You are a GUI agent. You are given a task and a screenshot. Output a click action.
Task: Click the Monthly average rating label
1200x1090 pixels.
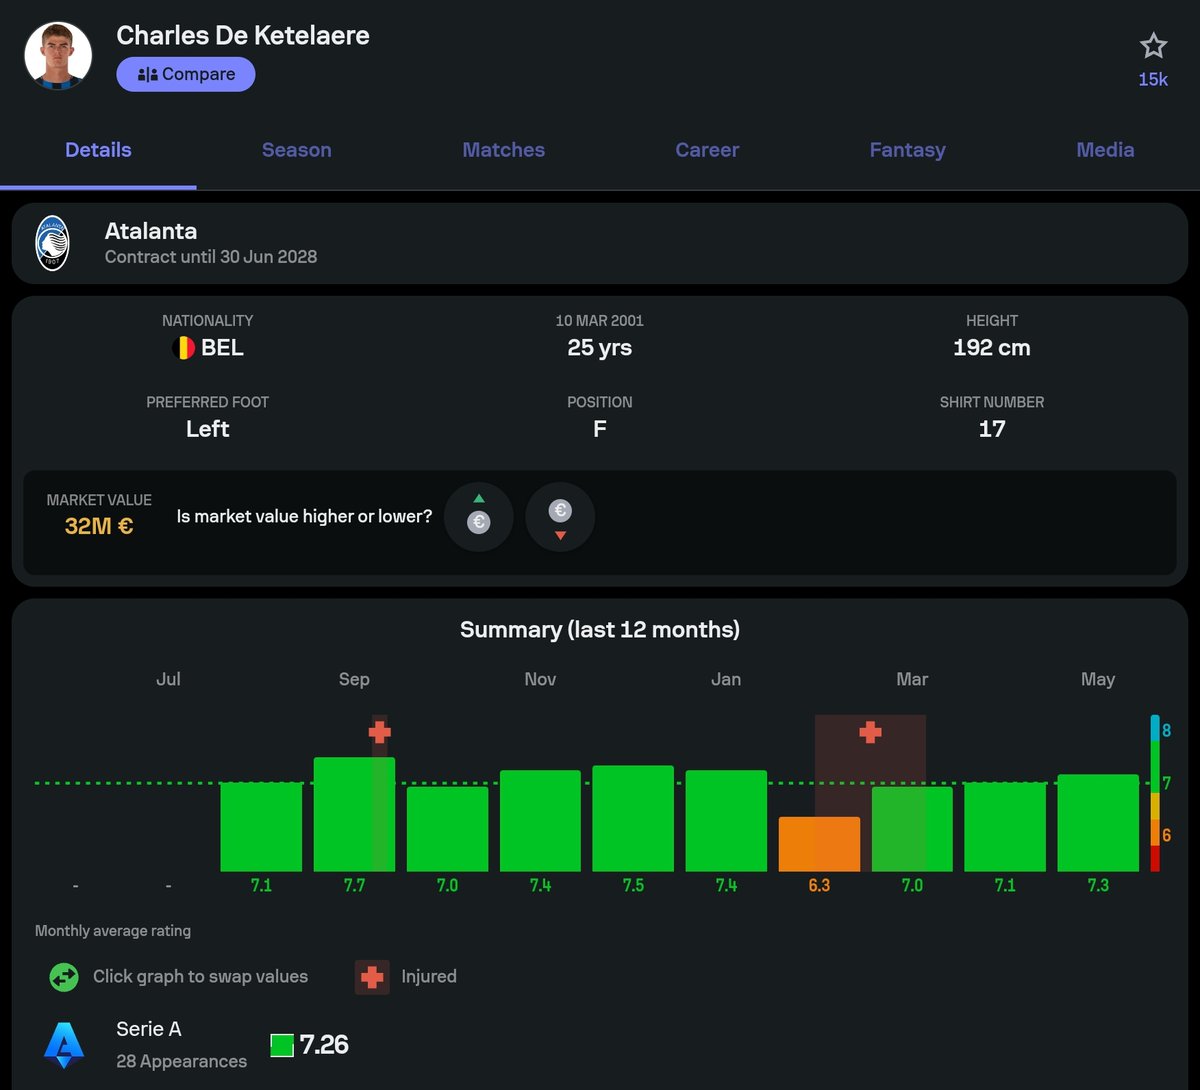click(113, 931)
